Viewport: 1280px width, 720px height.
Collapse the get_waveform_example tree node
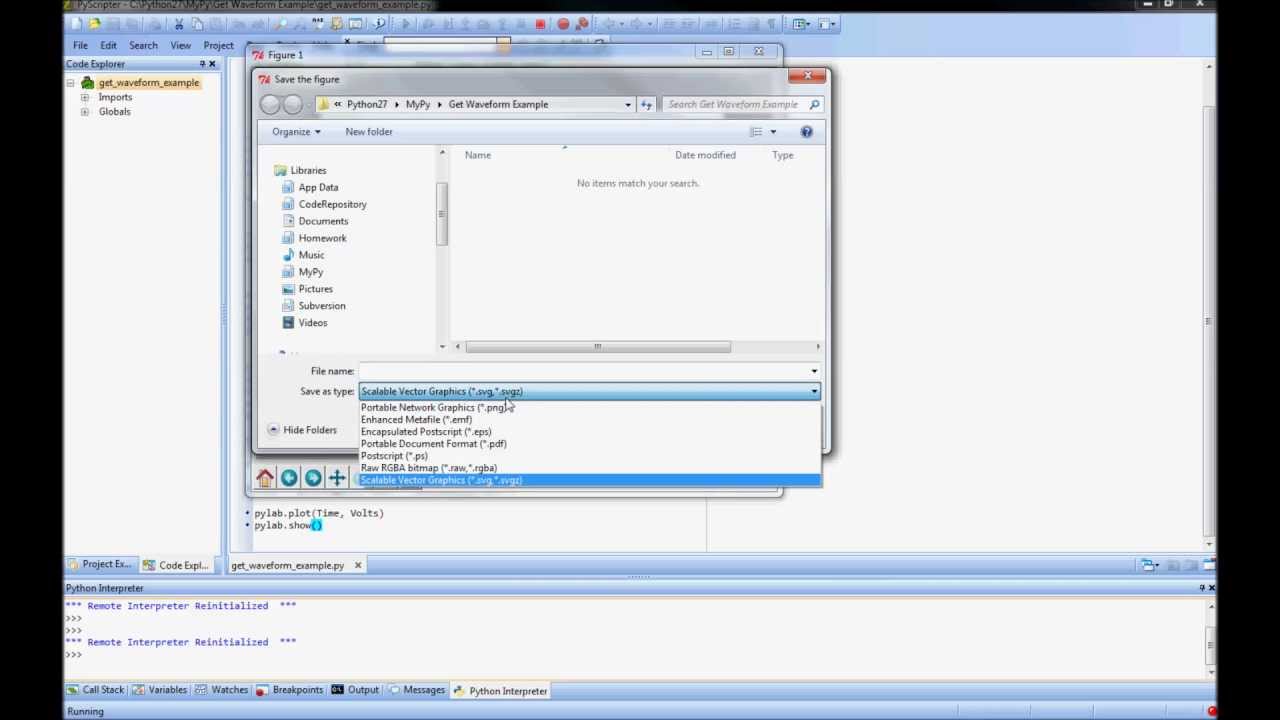click(71, 83)
